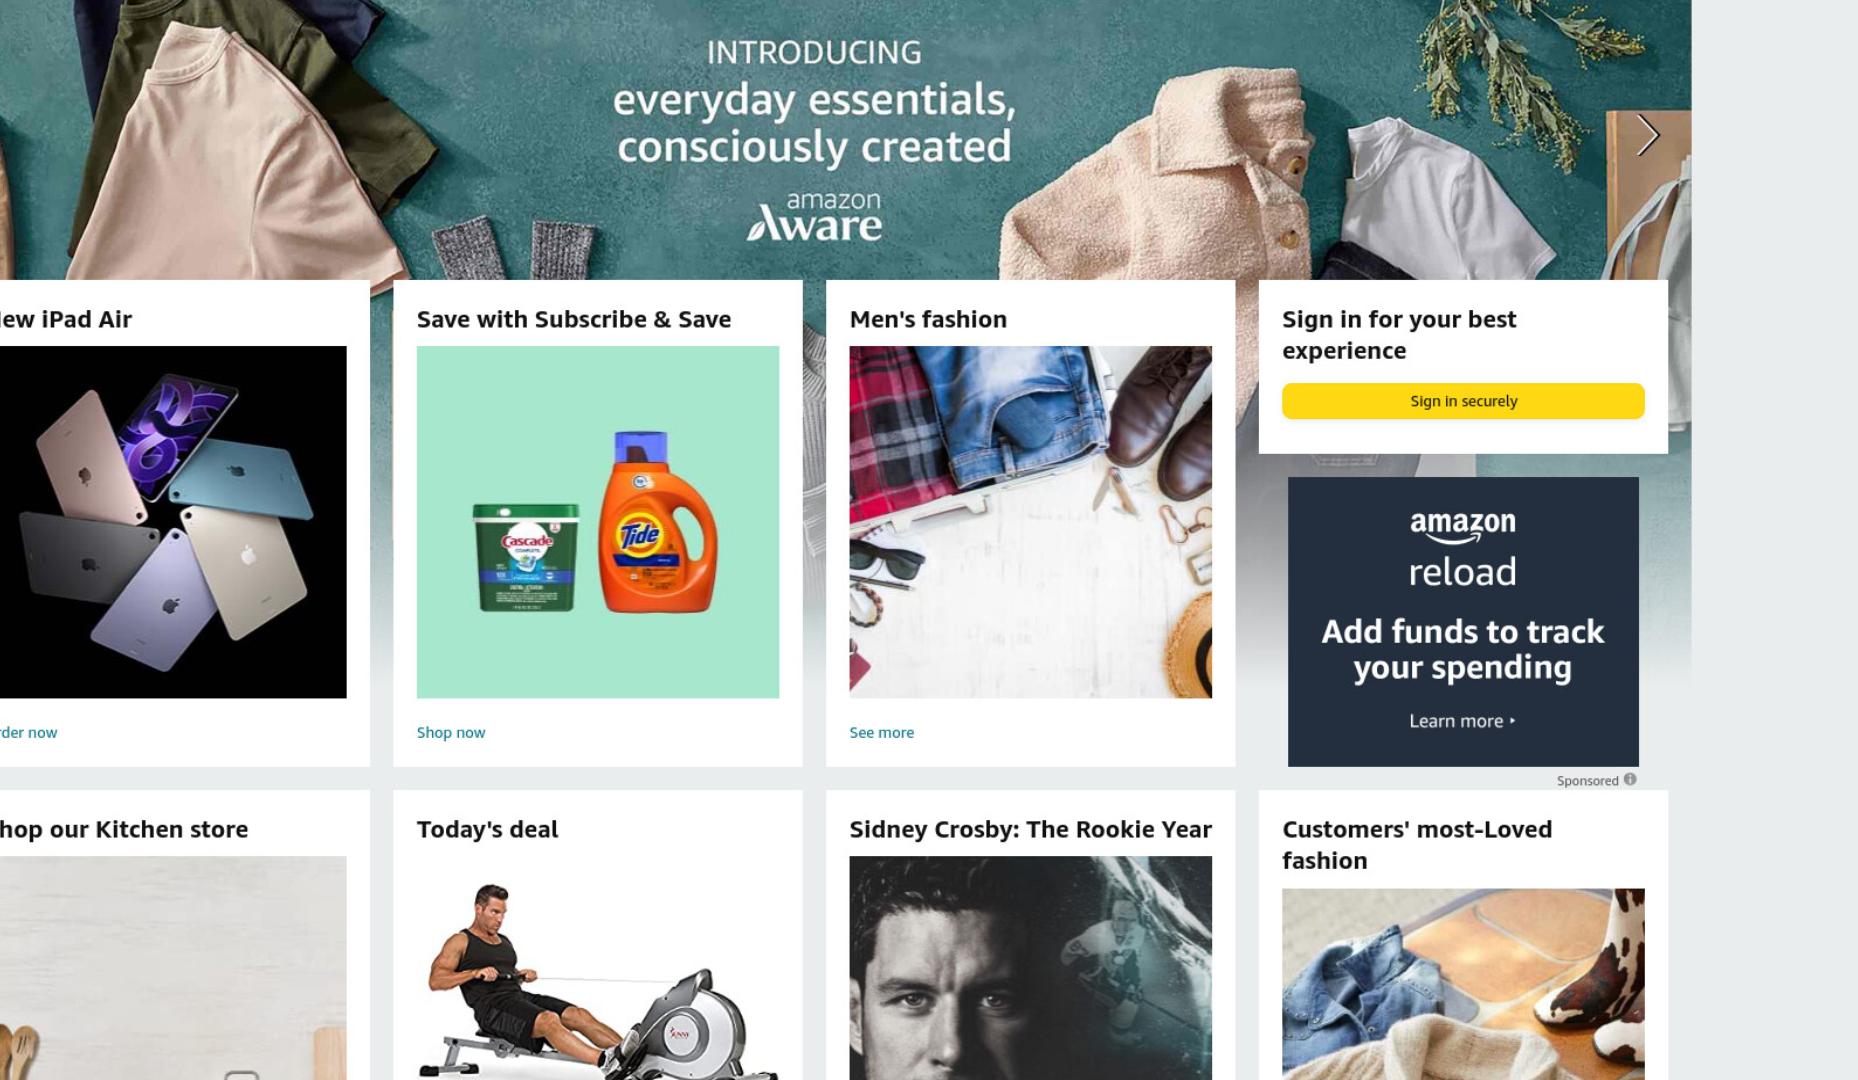Open Customers' most-Loved fashion image
The height and width of the screenshot is (1080, 1858).
click(1463, 984)
